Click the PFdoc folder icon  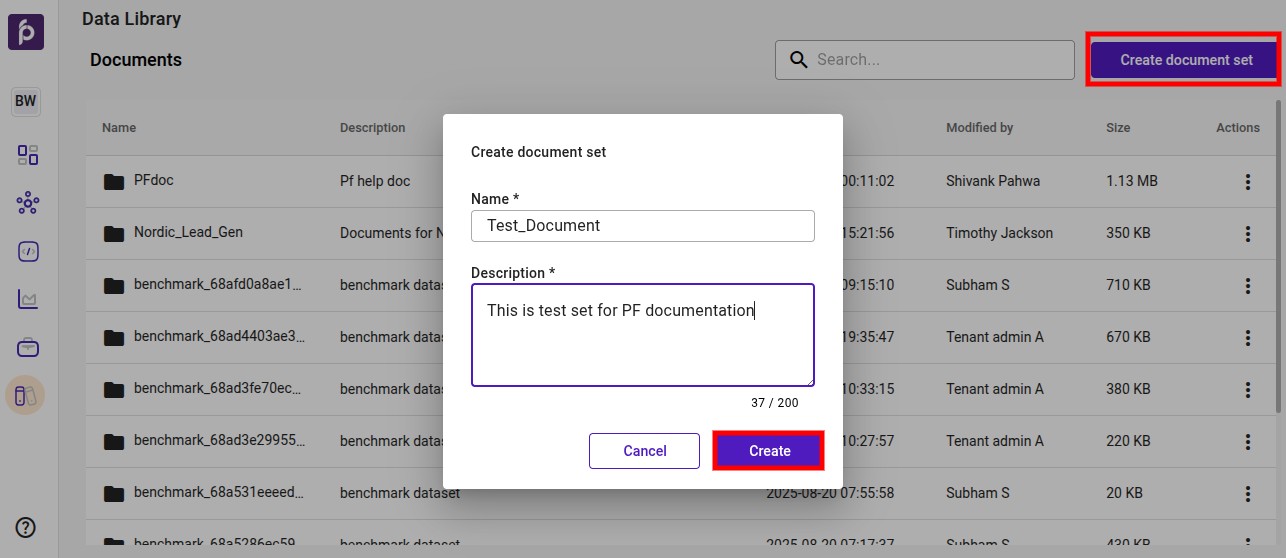click(x=113, y=182)
